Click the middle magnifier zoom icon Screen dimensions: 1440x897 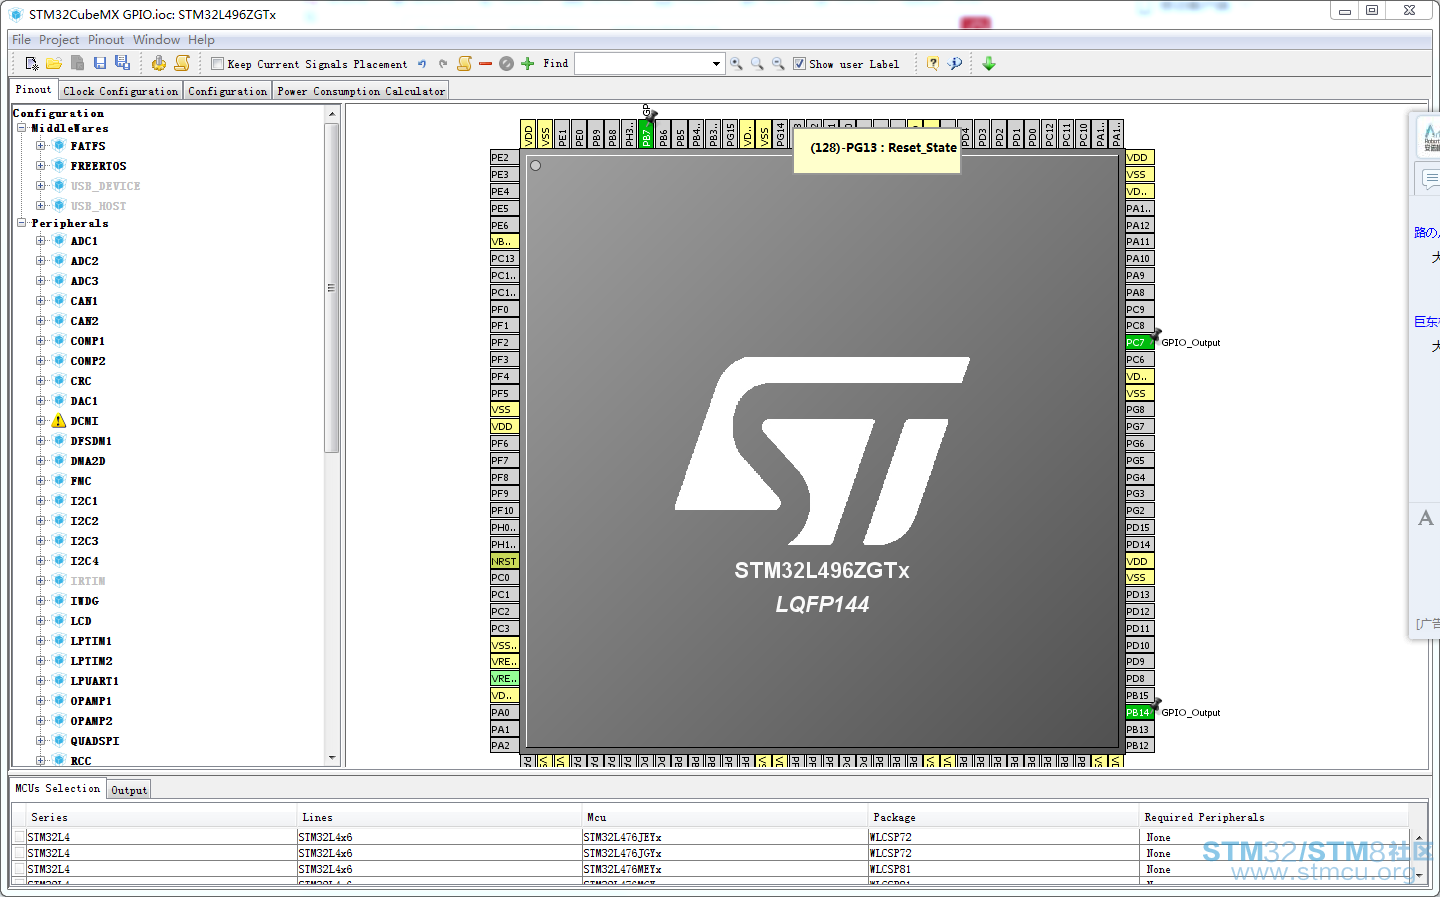758,64
